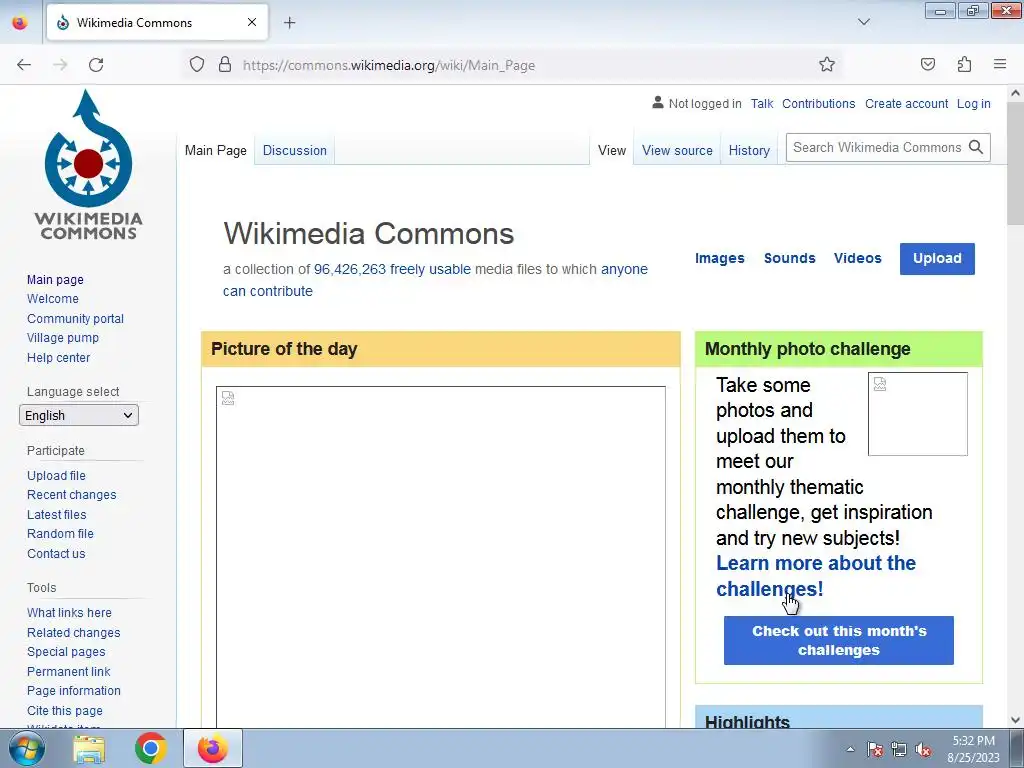Click the Upload button
The image size is (1024, 768).
pos(937,259)
